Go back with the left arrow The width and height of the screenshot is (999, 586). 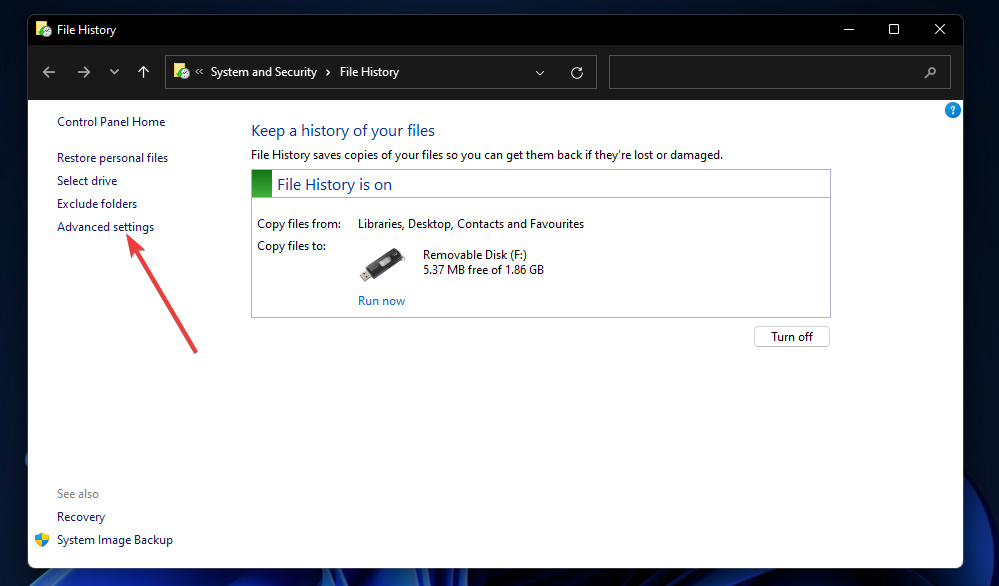(x=49, y=72)
